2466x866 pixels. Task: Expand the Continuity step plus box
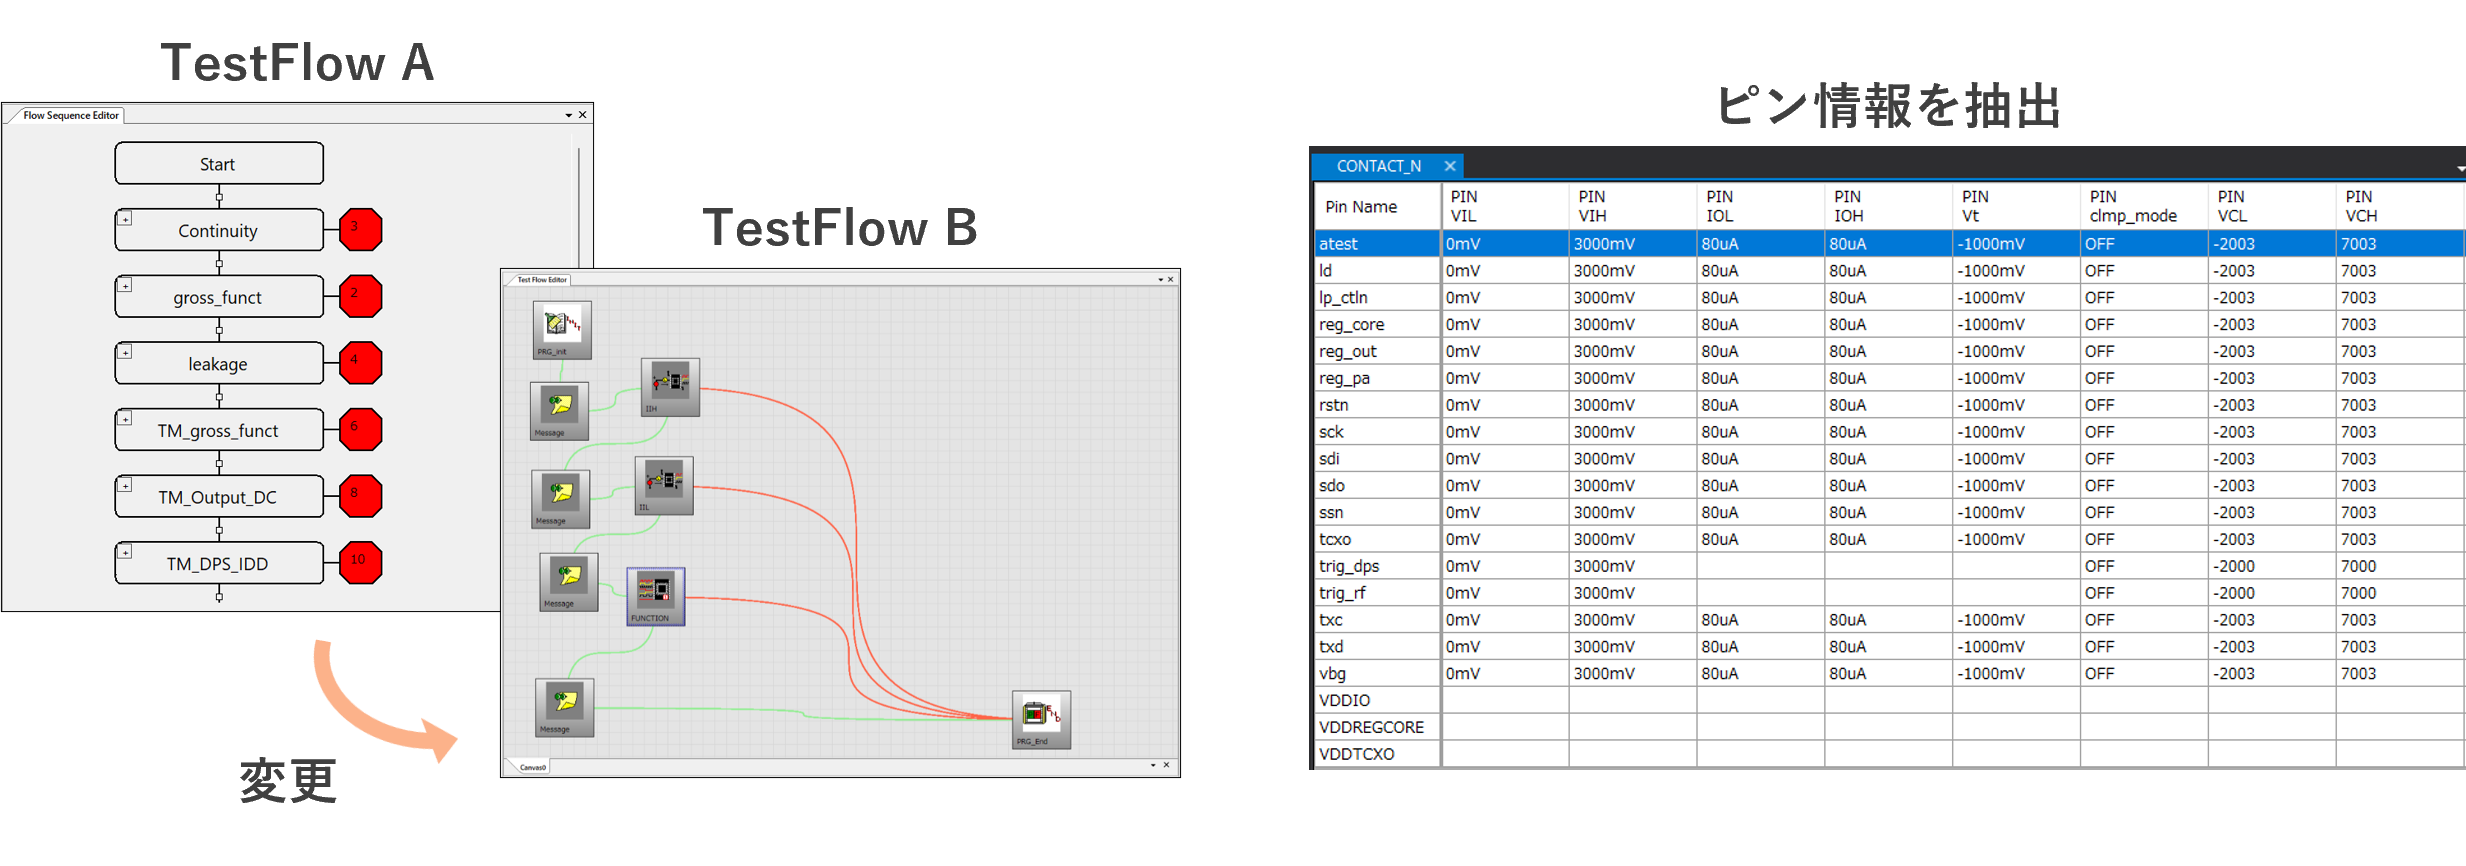(125, 219)
